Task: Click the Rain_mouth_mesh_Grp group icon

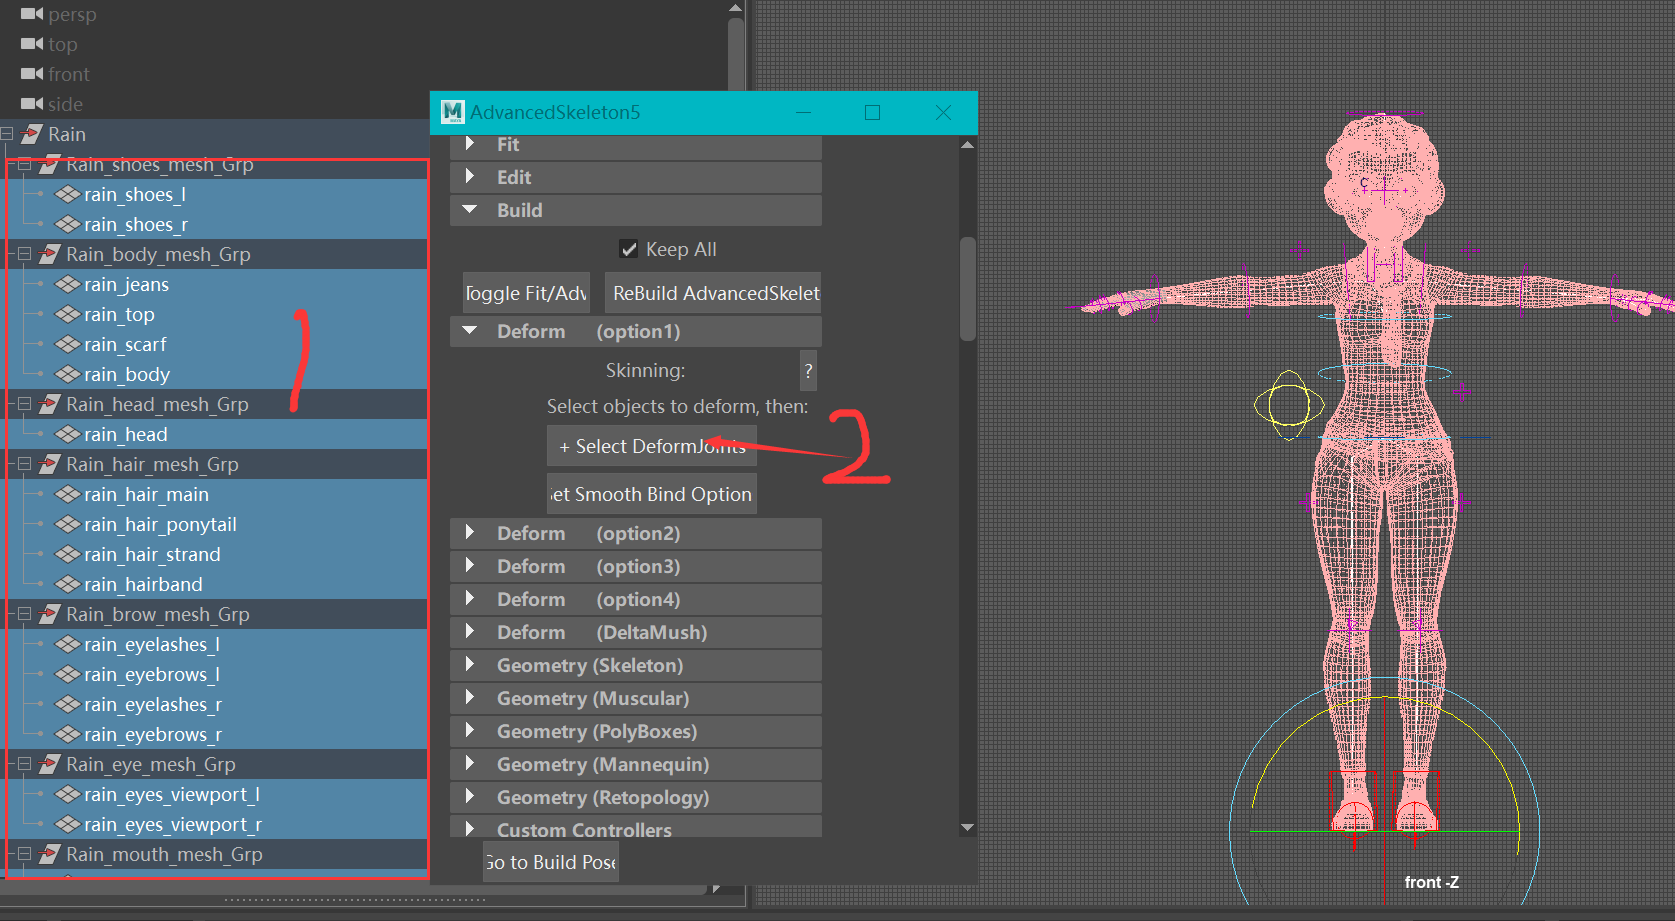Action: (x=47, y=854)
